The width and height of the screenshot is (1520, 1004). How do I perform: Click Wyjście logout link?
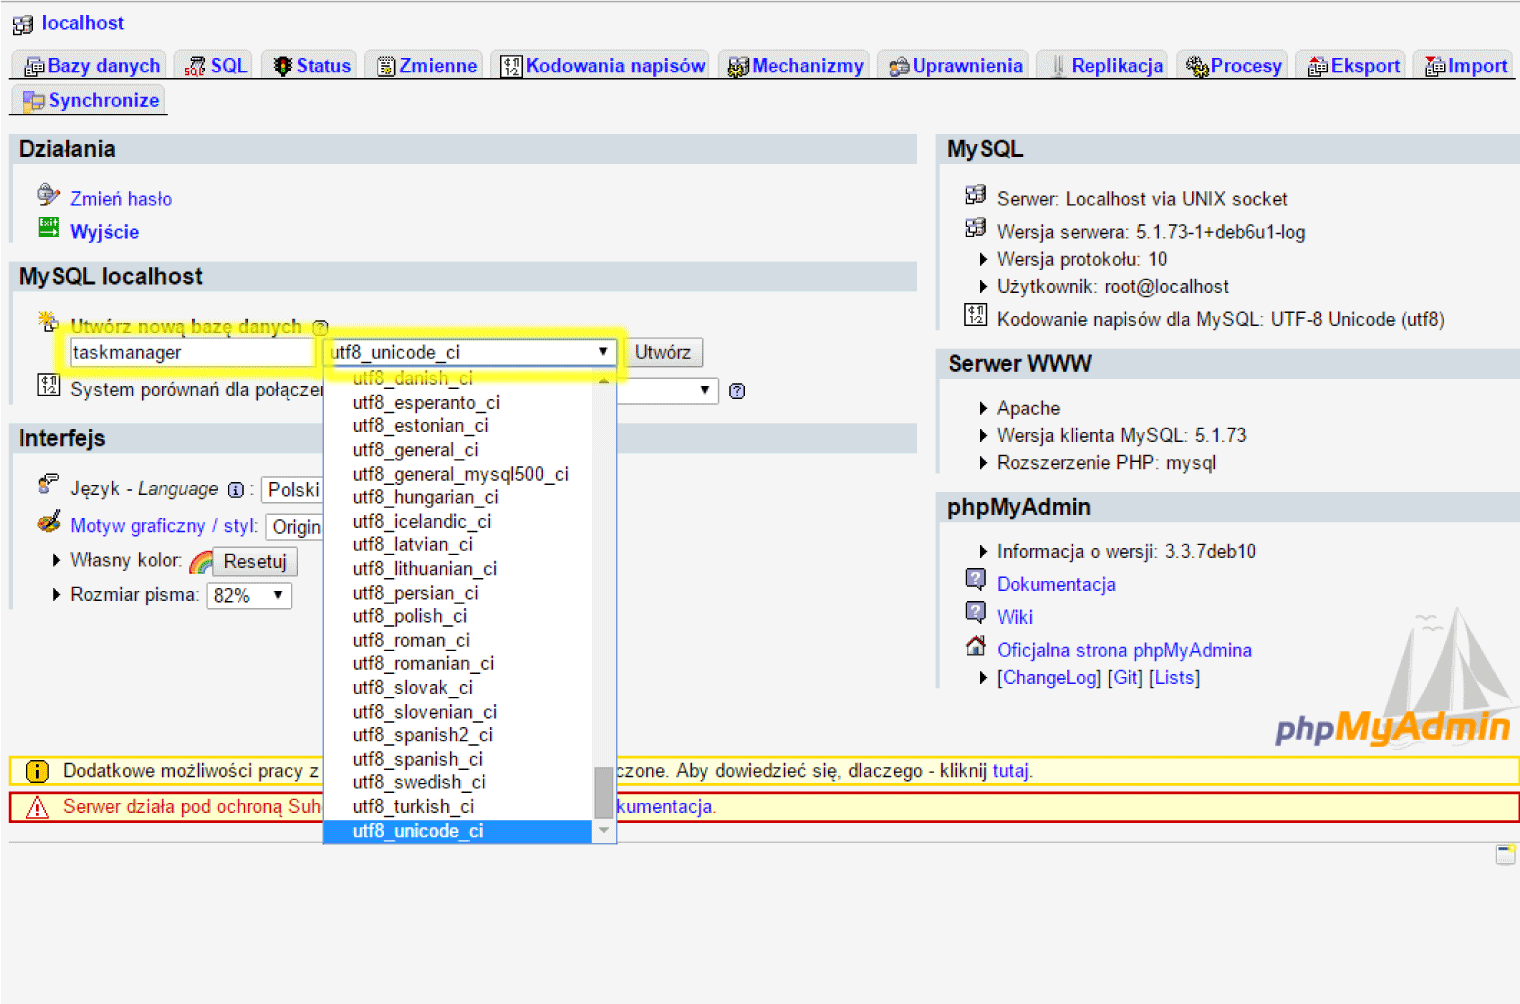[x=105, y=232]
